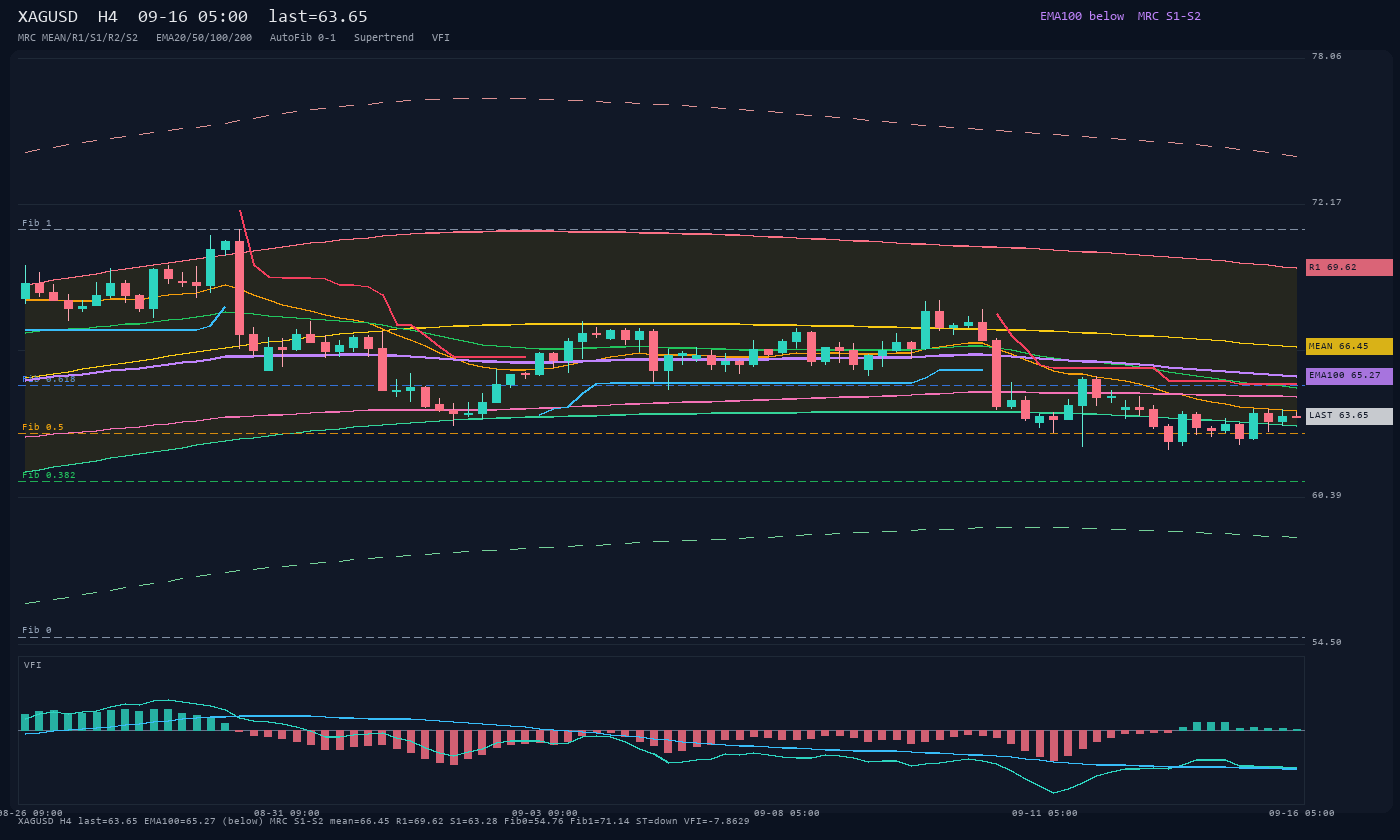
Task: Click the 72.17 price axis label
Action: (1327, 202)
